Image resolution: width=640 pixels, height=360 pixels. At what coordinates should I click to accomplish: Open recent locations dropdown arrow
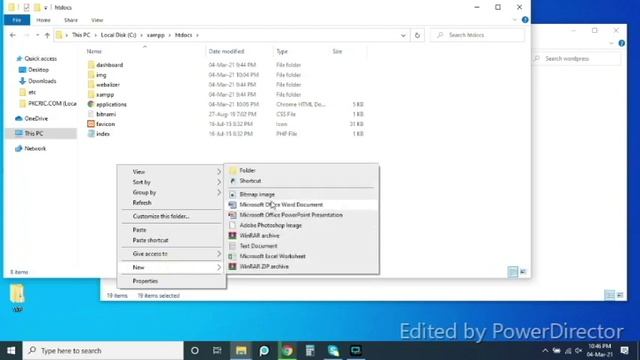pyautogui.click(x=38, y=35)
